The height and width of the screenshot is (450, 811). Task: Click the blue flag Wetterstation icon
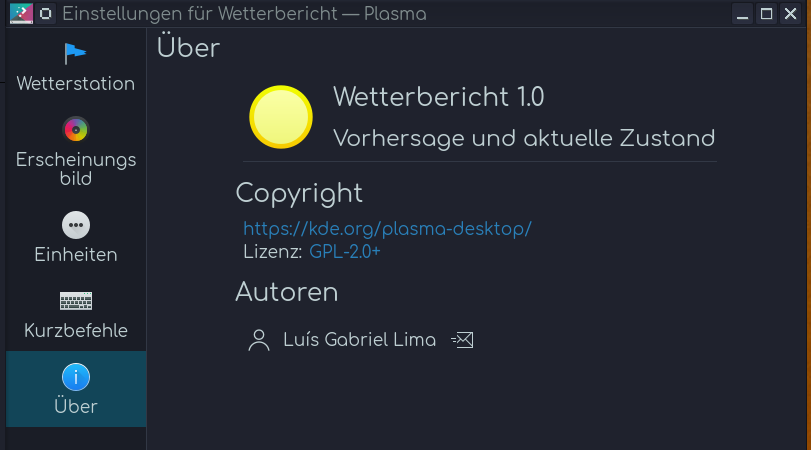point(76,53)
